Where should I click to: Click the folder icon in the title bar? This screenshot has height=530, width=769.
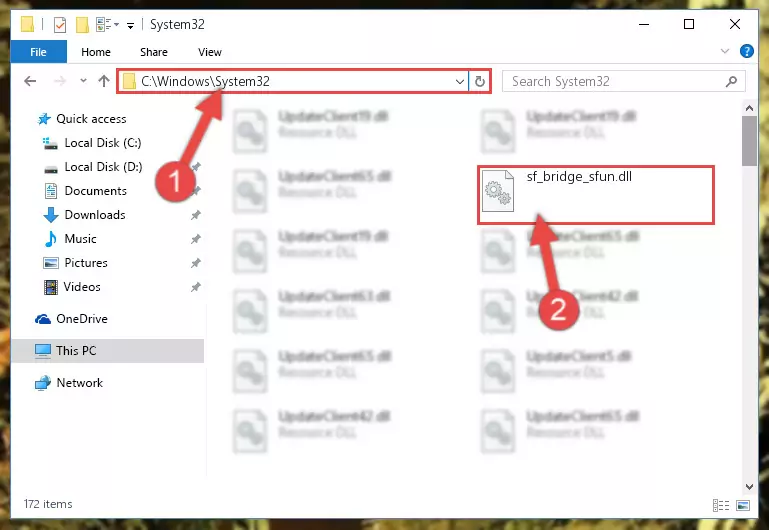click(28, 24)
